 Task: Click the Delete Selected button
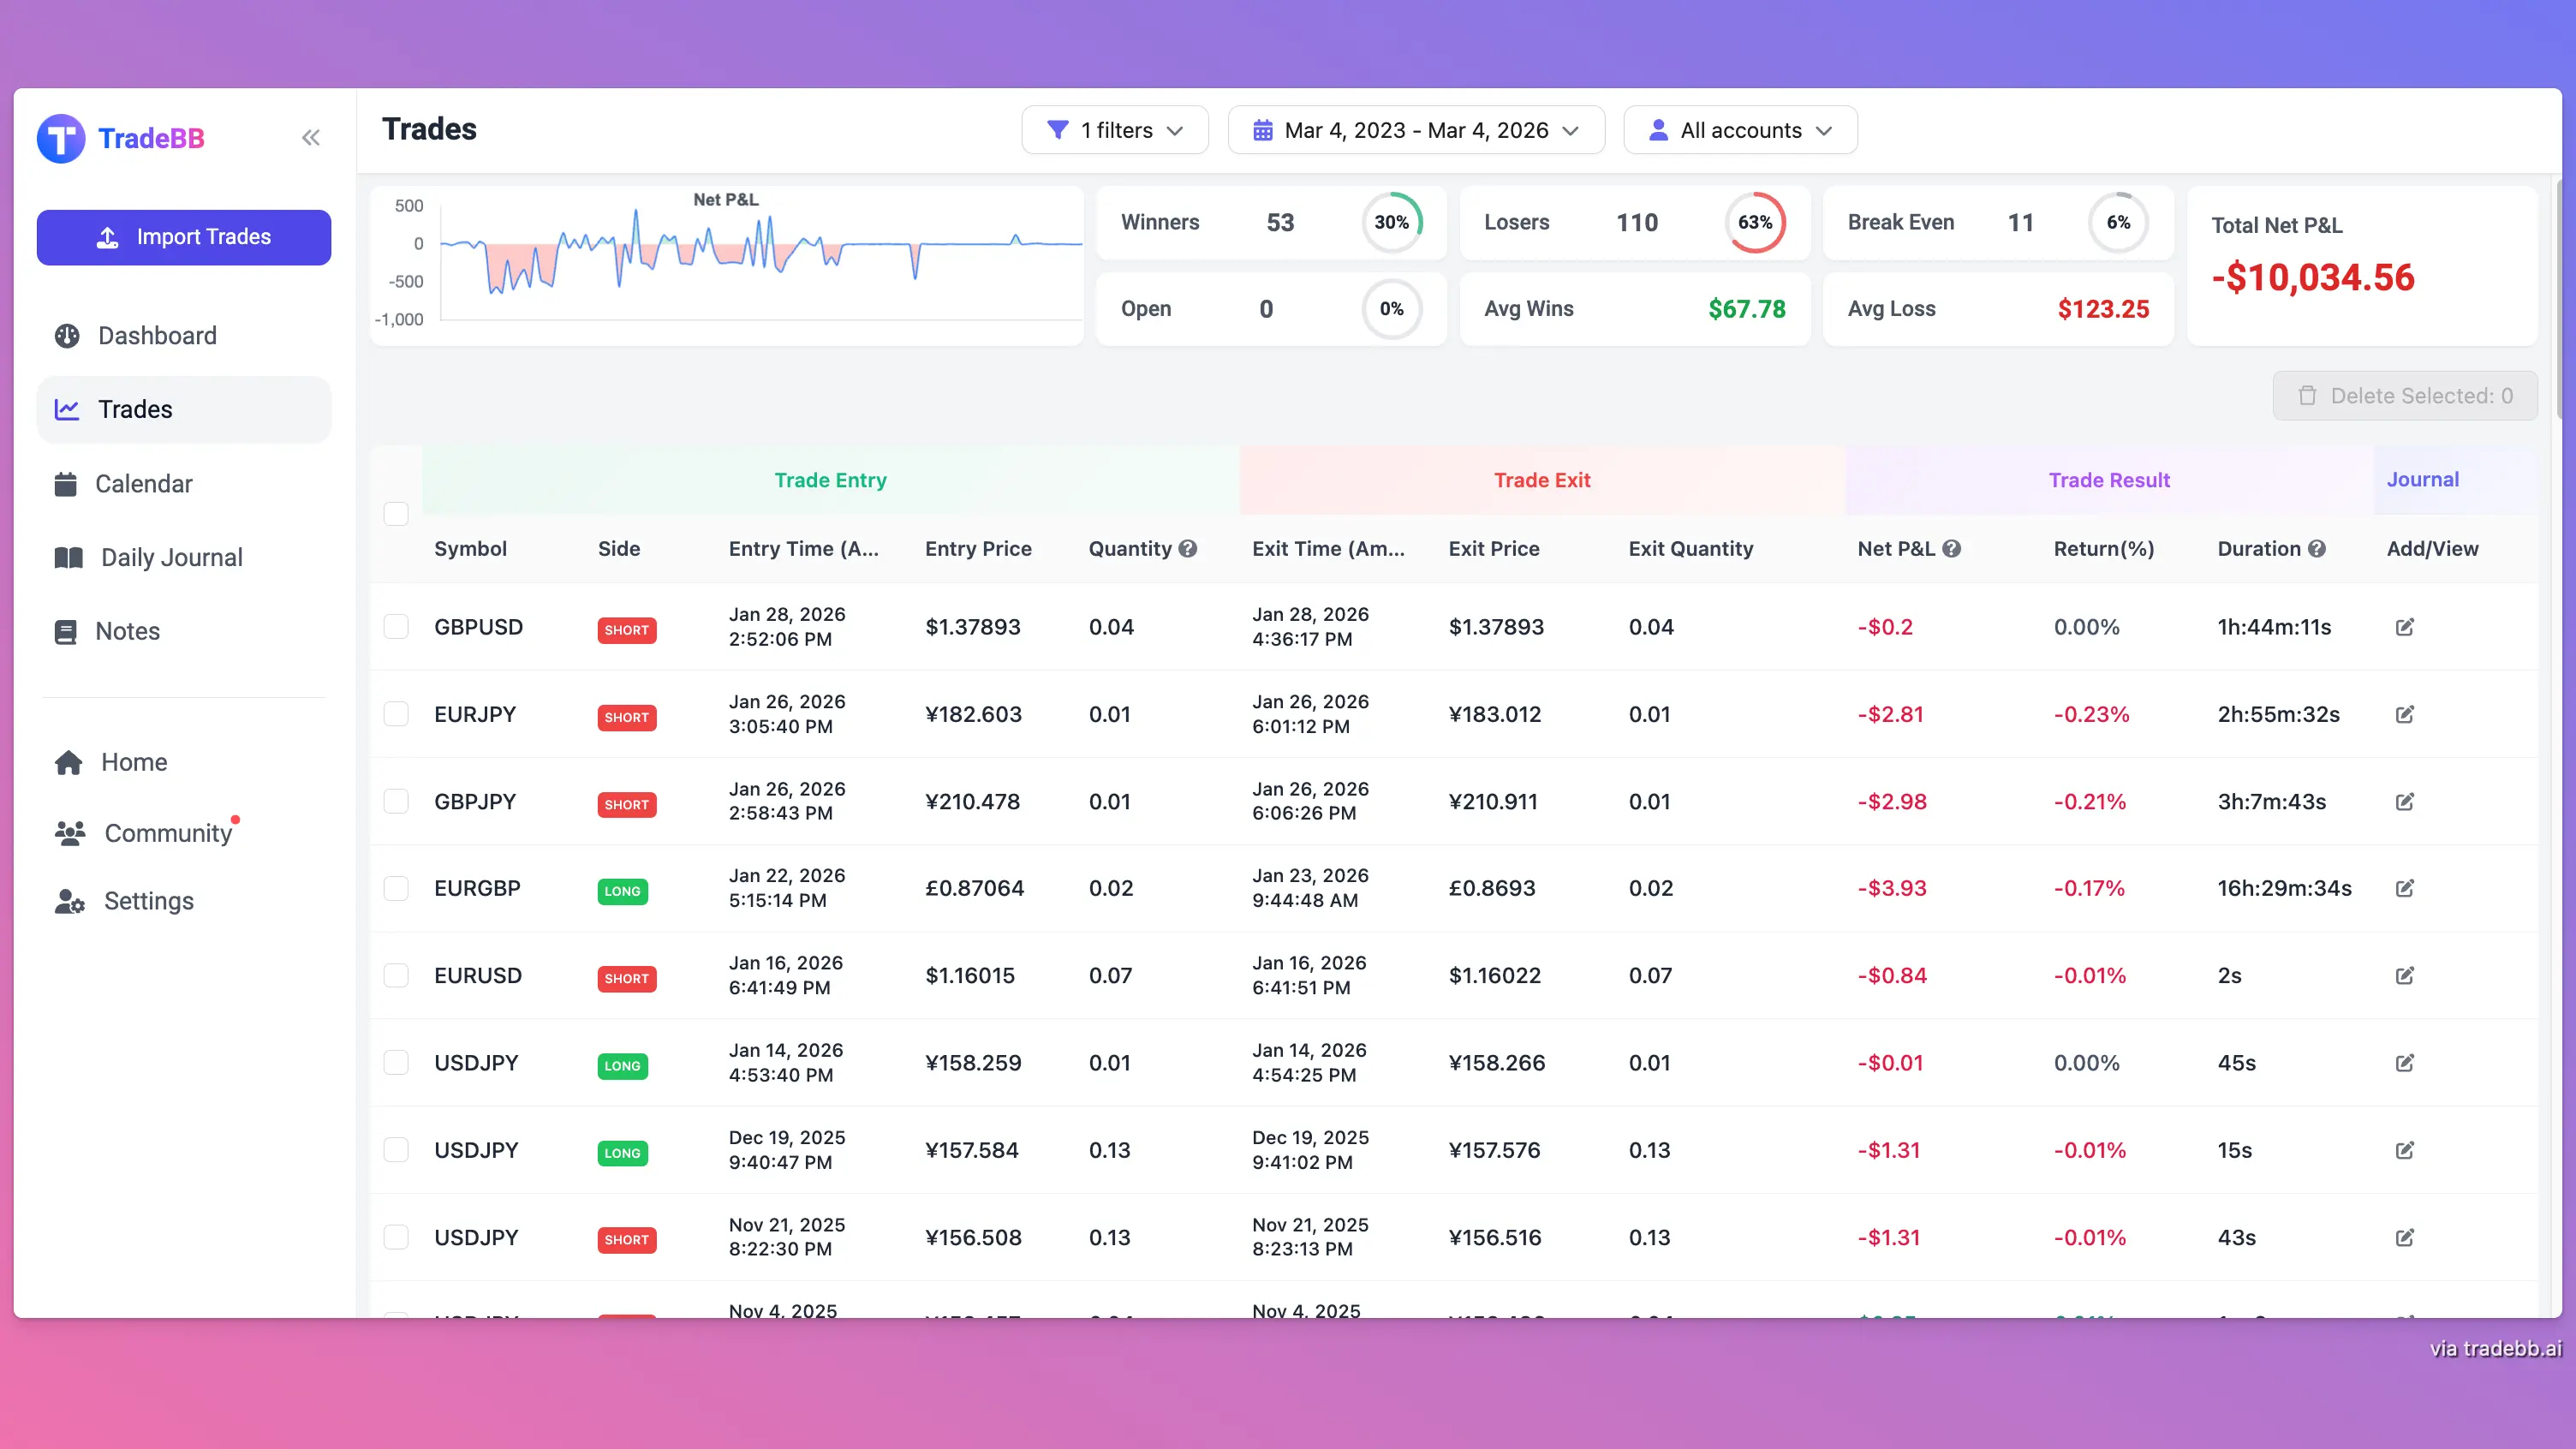tap(2405, 395)
